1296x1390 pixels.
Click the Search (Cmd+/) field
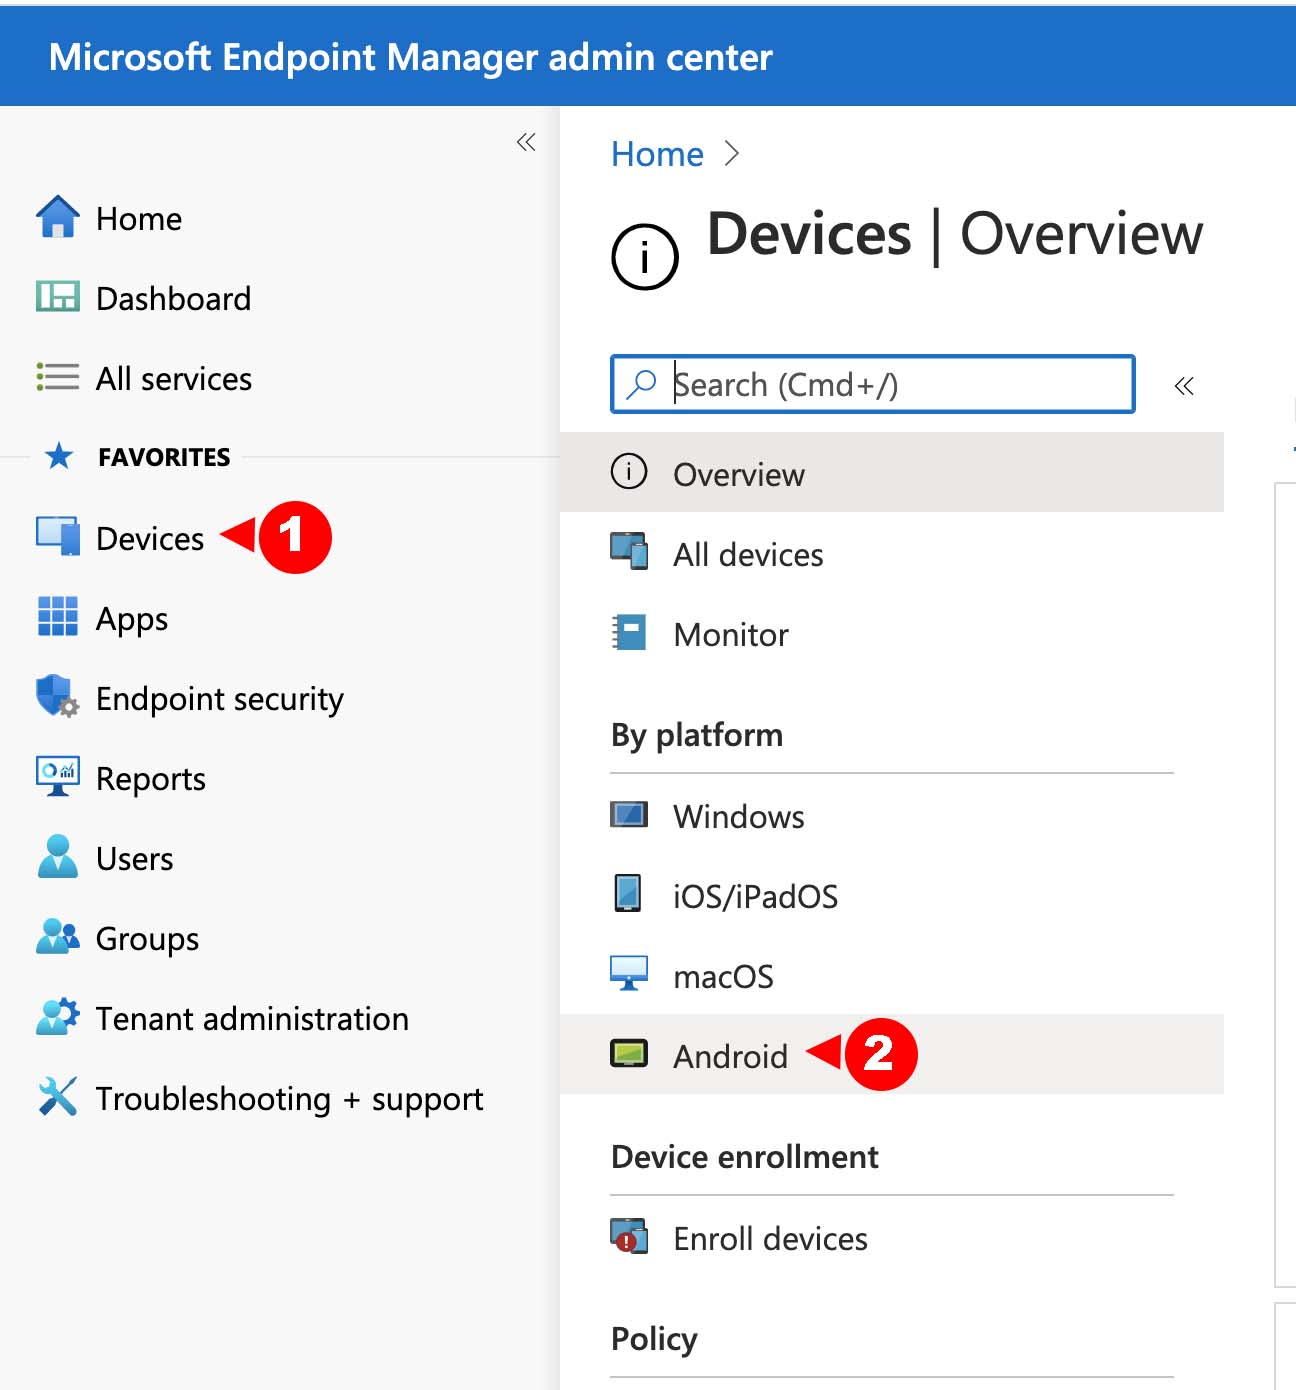(873, 384)
